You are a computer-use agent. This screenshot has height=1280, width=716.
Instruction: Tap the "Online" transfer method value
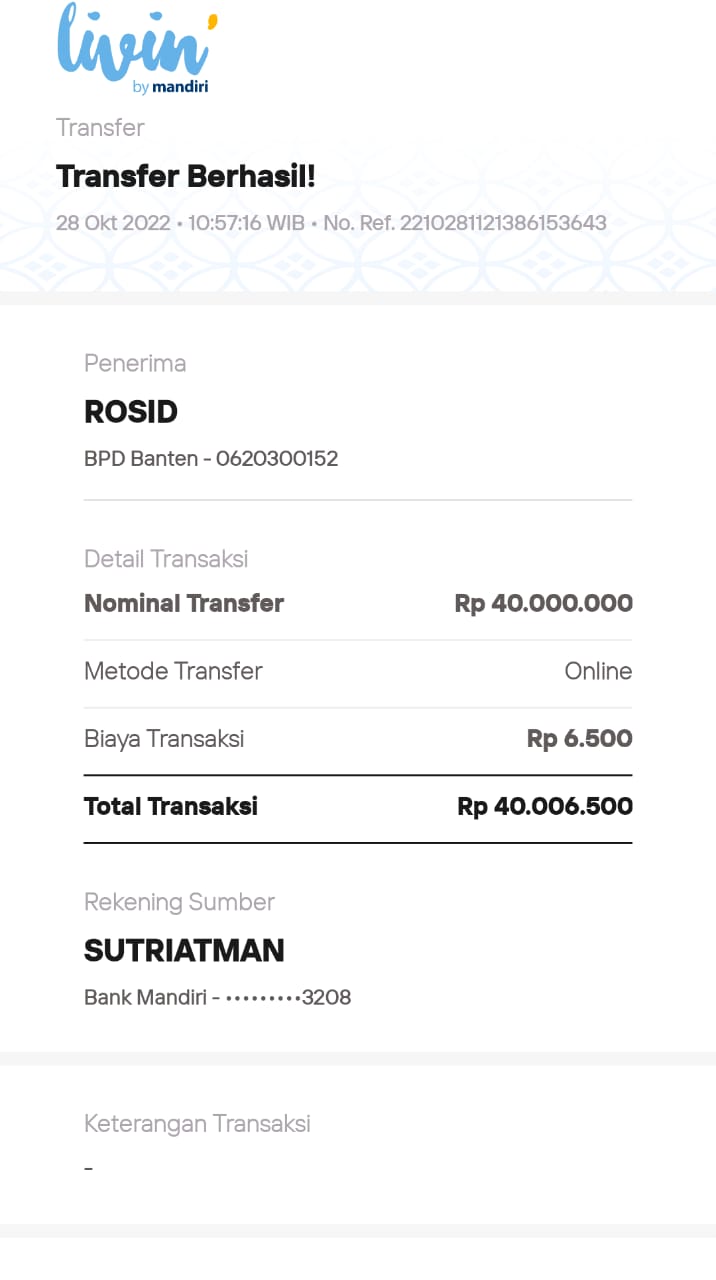coord(598,671)
